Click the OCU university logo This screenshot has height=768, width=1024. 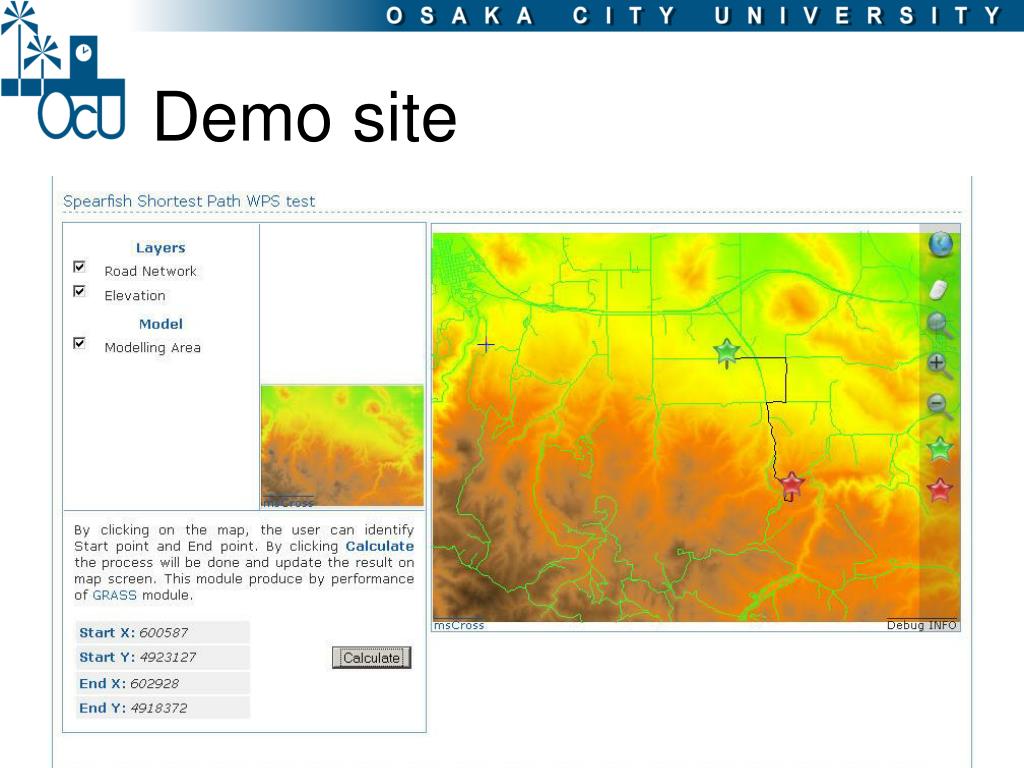tap(63, 71)
